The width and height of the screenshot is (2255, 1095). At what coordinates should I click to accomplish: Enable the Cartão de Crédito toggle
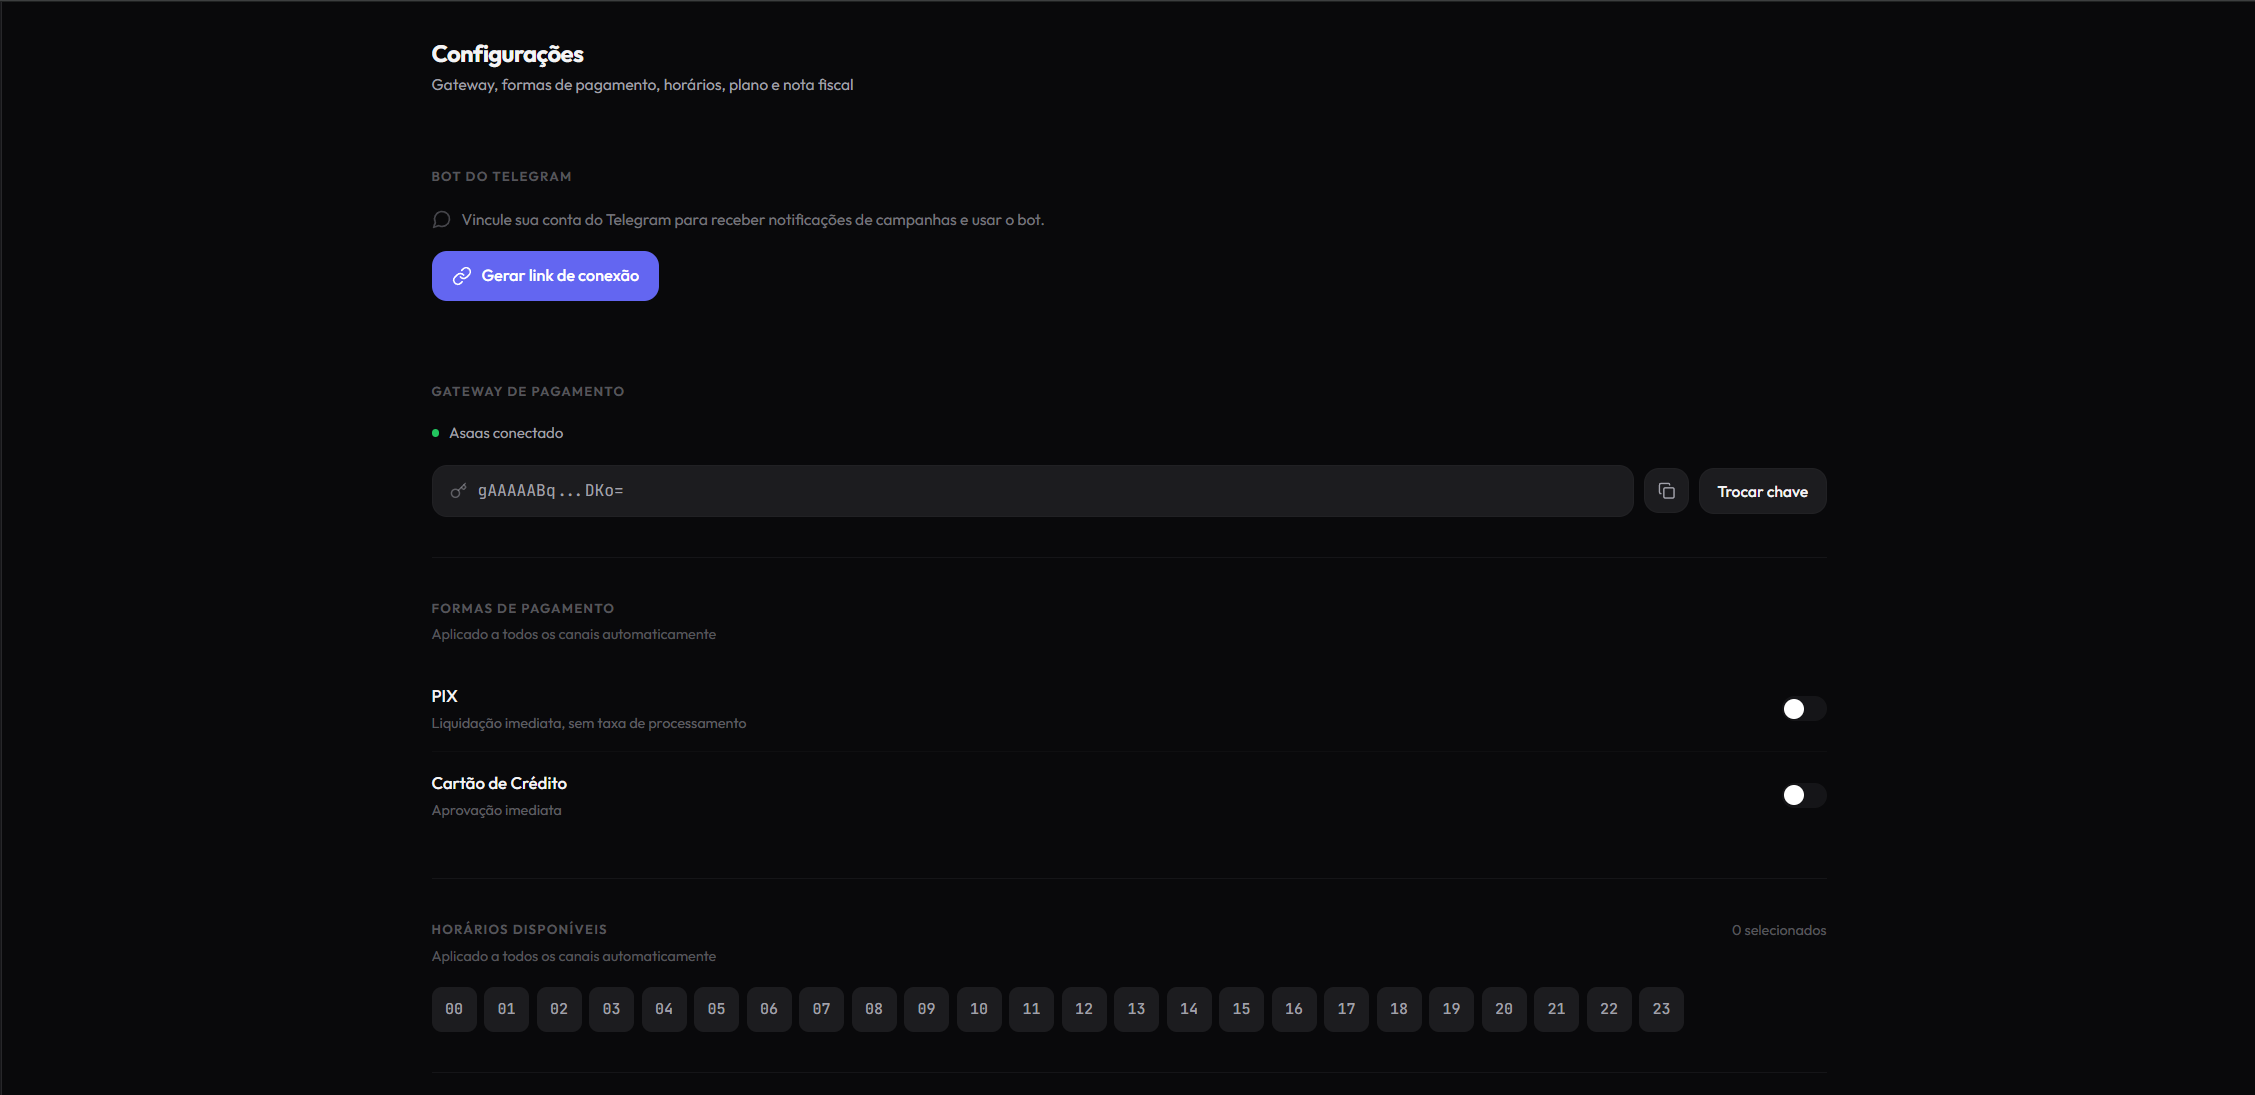click(1803, 795)
